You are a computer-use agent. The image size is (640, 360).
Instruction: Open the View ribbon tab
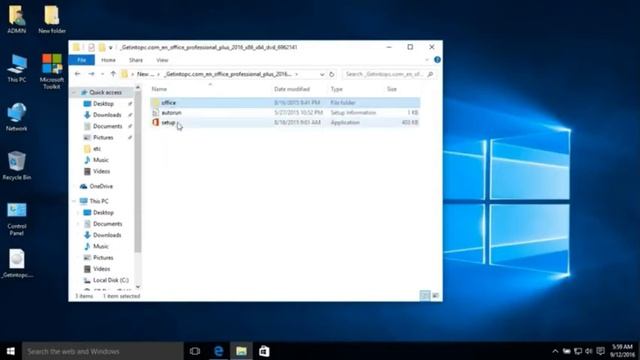[162, 60]
